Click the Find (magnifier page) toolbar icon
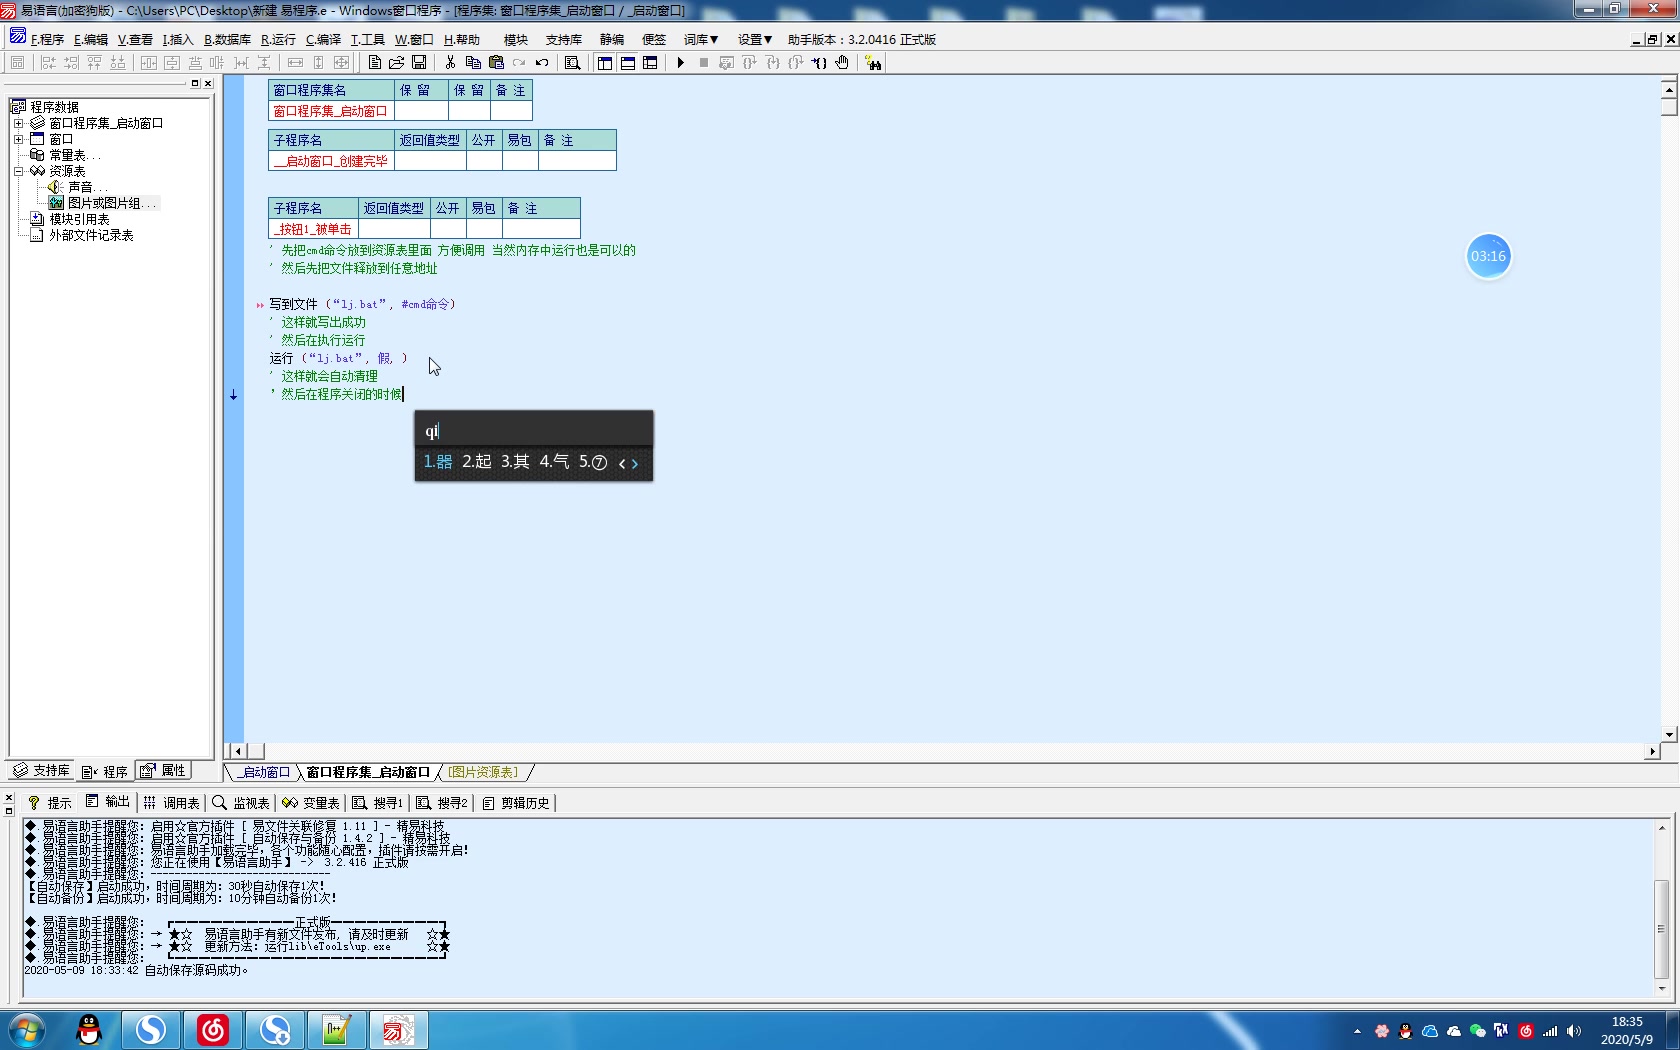The height and width of the screenshot is (1050, 1680). [573, 62]
